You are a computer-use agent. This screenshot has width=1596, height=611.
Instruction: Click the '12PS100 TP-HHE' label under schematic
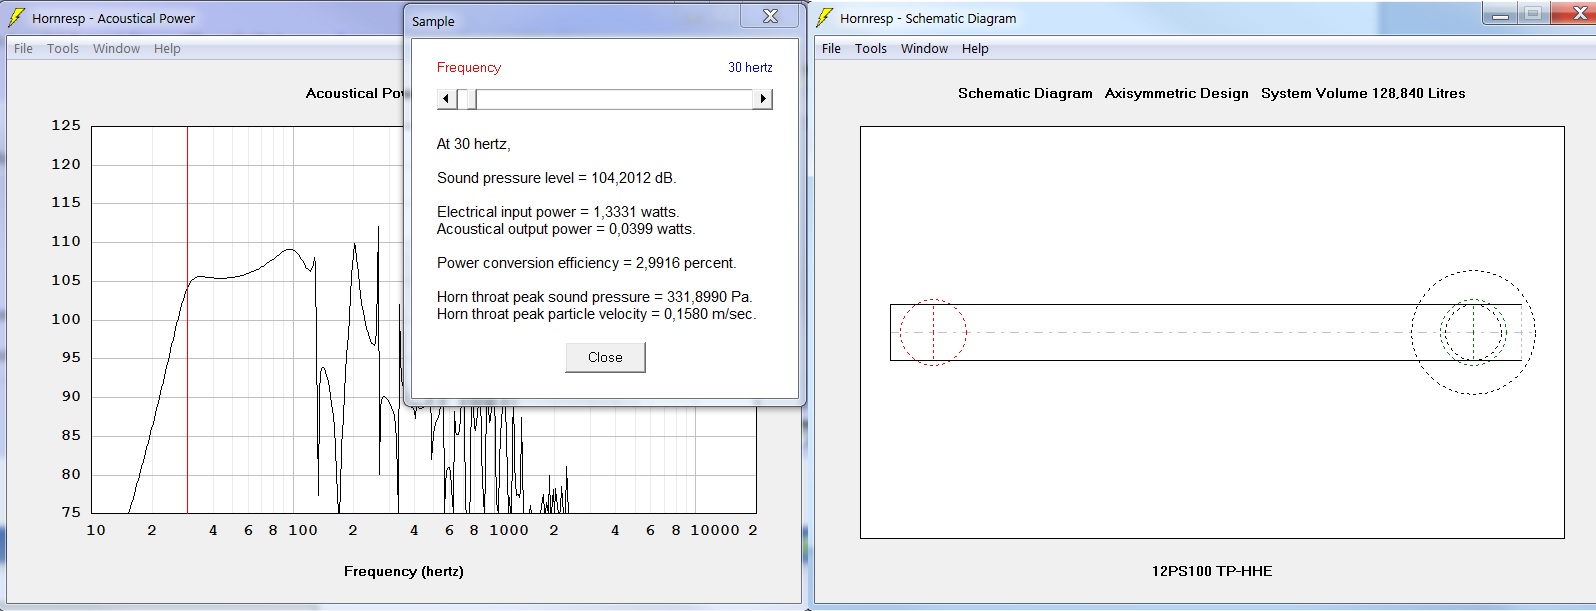[1212, 571]
